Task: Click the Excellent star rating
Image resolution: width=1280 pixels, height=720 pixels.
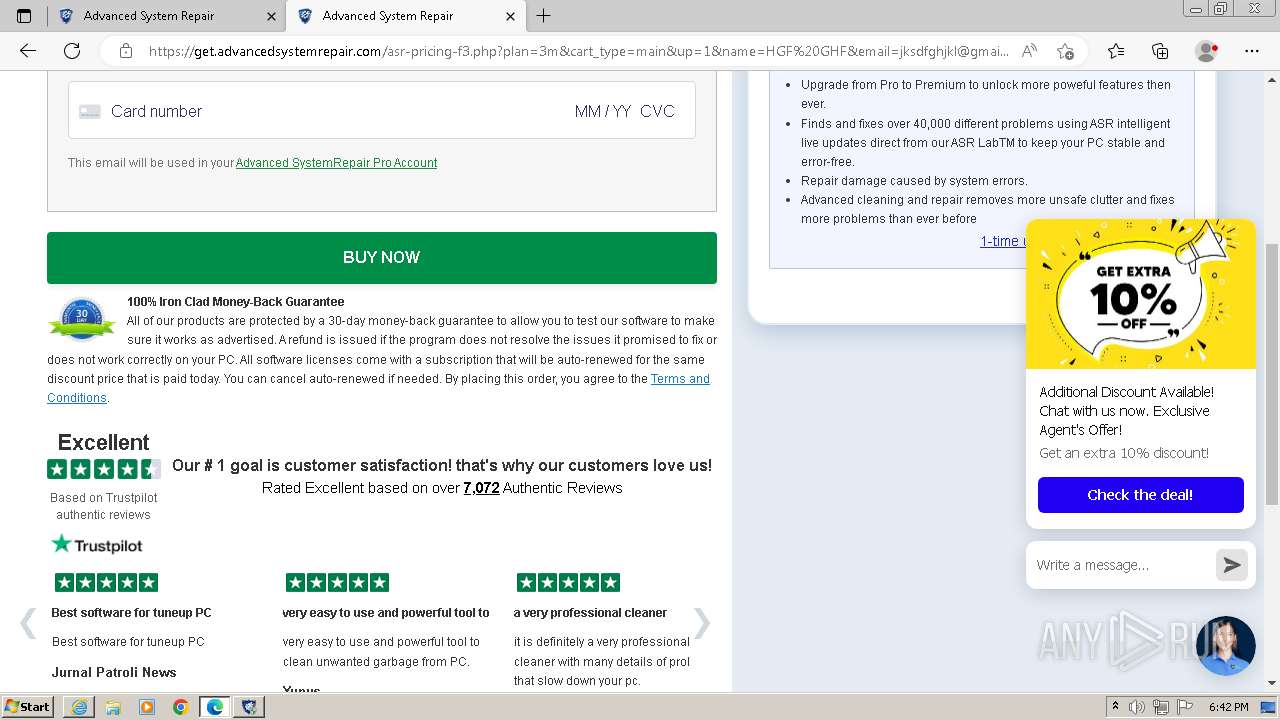Action: [x=103, y=469]
